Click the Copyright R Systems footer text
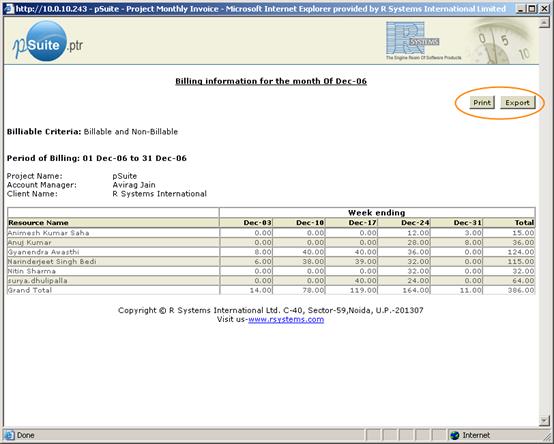Screen dimensions: 554x444 tap(271, 310)
